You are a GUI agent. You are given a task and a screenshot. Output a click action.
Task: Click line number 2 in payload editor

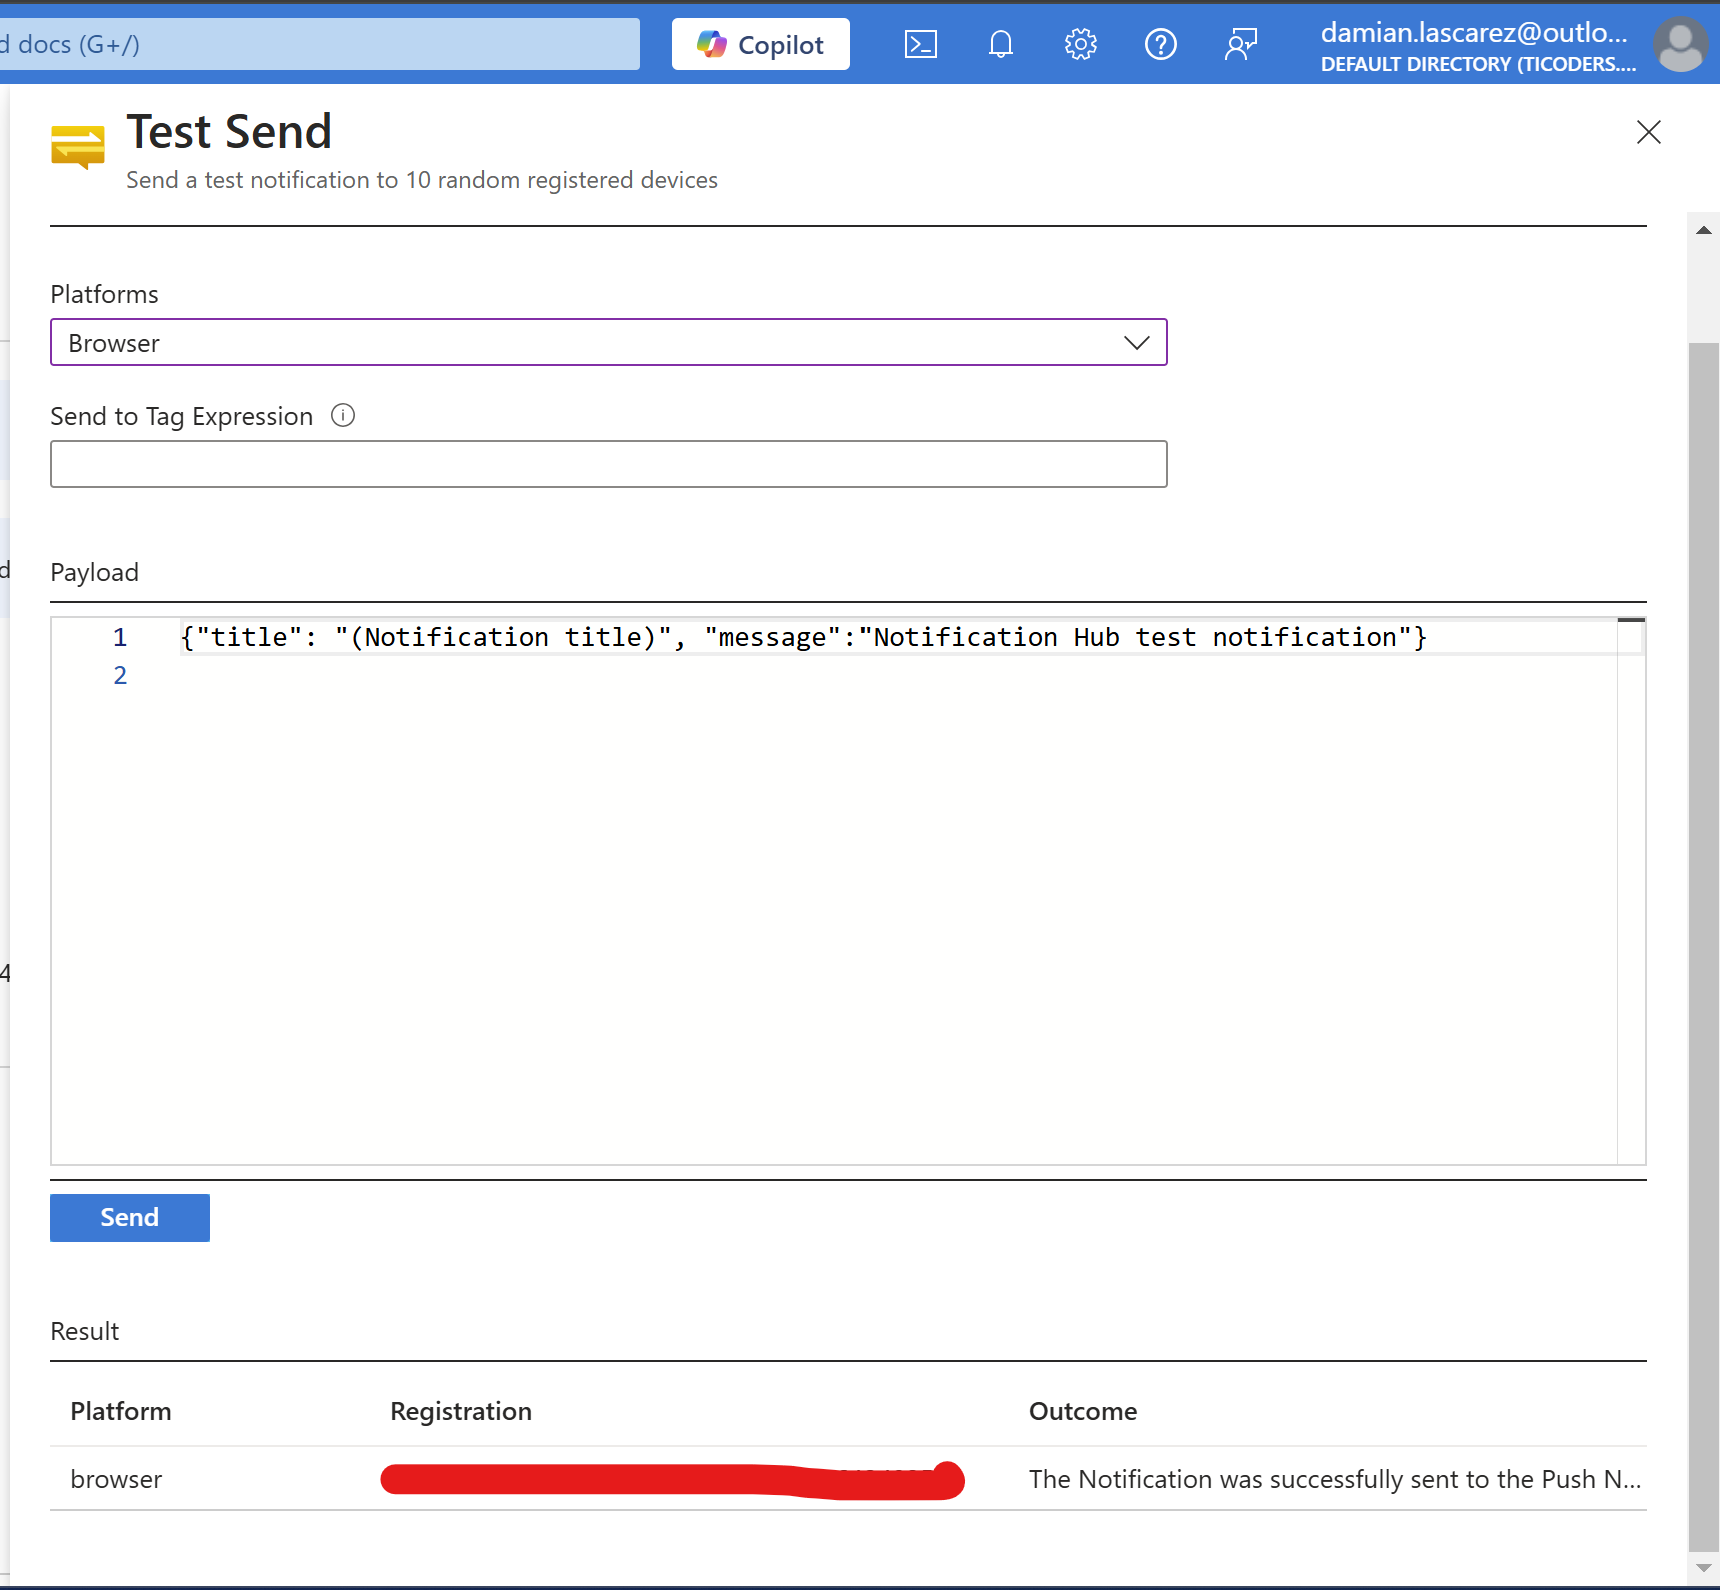(x=120, y=675)
